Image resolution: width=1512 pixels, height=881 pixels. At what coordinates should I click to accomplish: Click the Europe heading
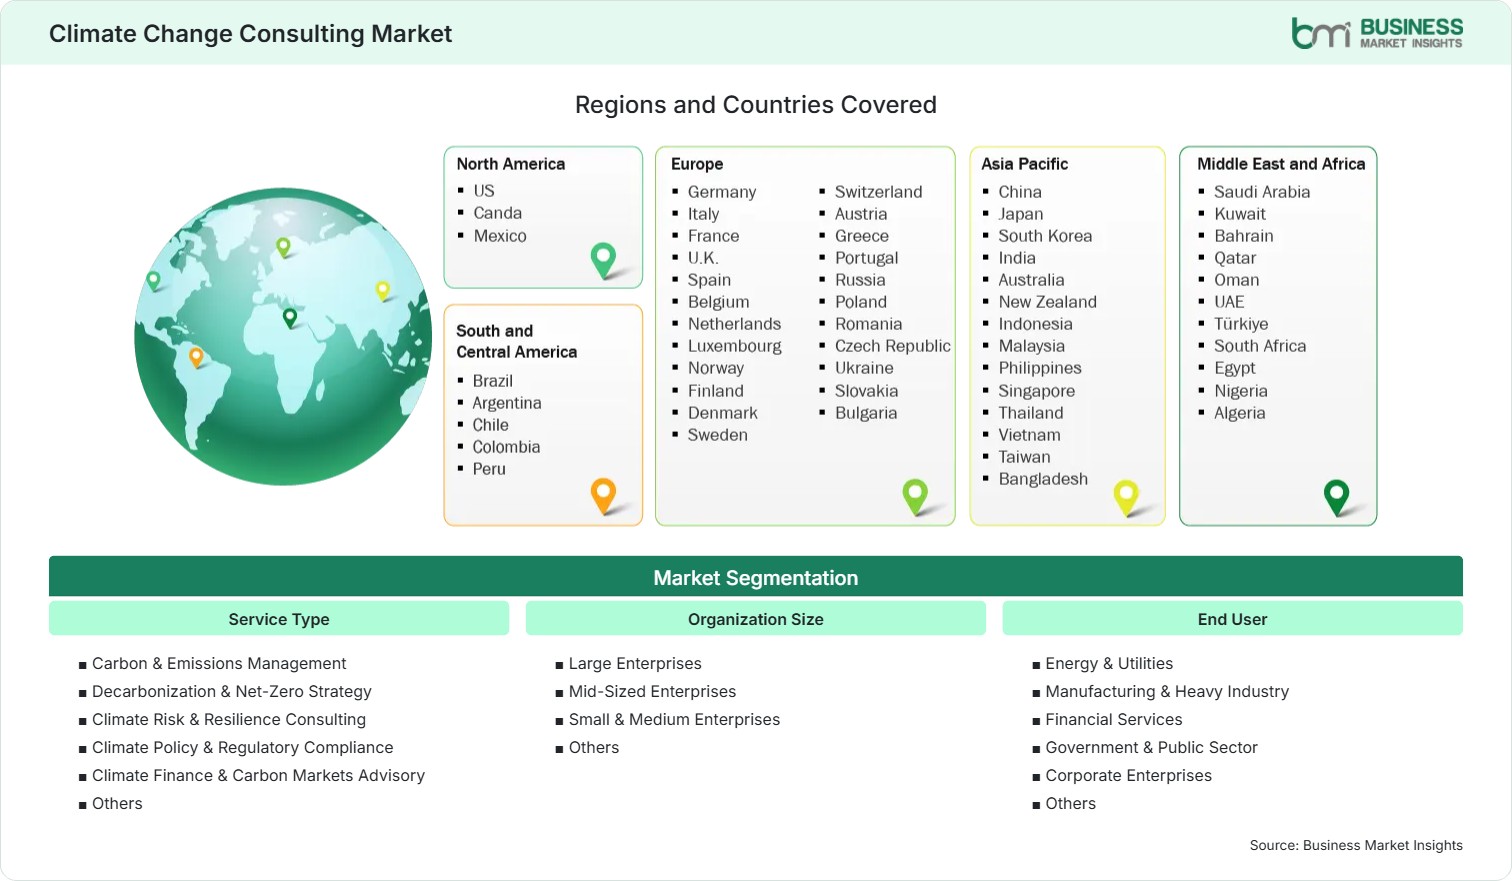pyautogui.click(x=697, y=164)
